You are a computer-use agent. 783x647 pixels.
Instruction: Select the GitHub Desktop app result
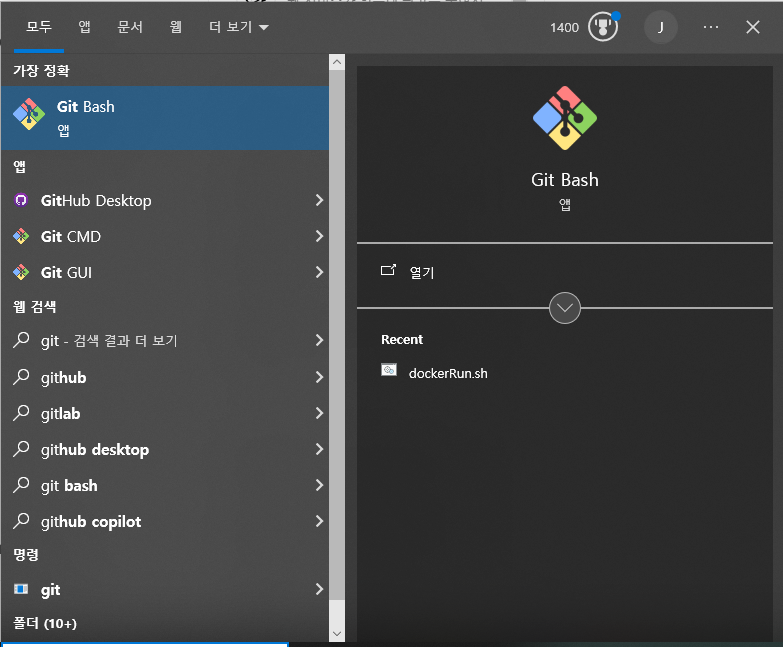[x=165, y=200]
